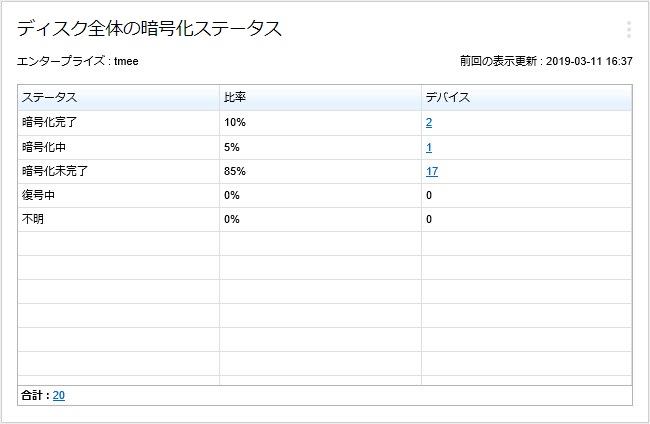Open device count link 1 for 暗号化中

(429, 147)
